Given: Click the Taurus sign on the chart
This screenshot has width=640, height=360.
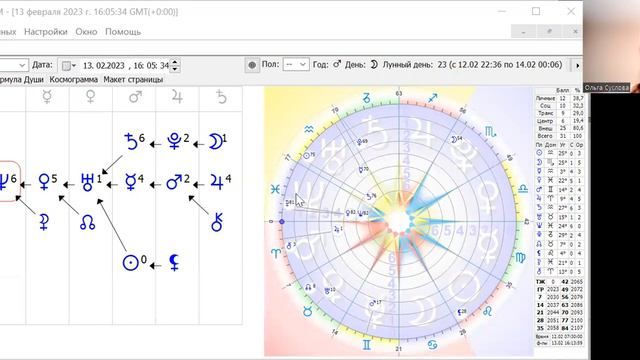Looking at the screenshot, I should [x=308, y=311].
